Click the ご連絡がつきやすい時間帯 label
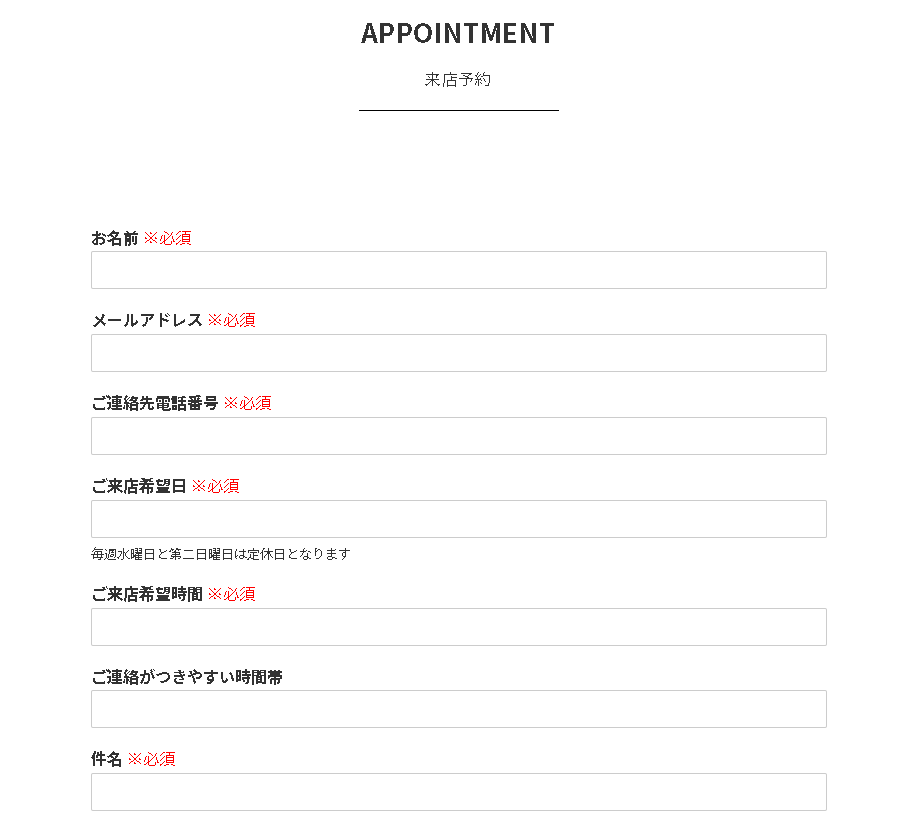The image size is (906, 820). (187, 677)
